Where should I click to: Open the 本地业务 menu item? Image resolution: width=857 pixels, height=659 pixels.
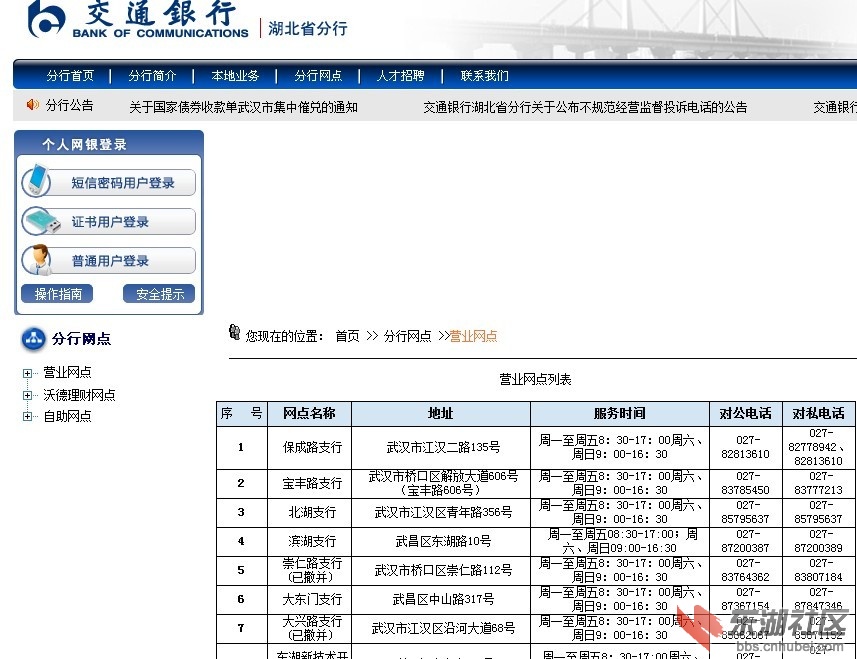tap(235, 75)
